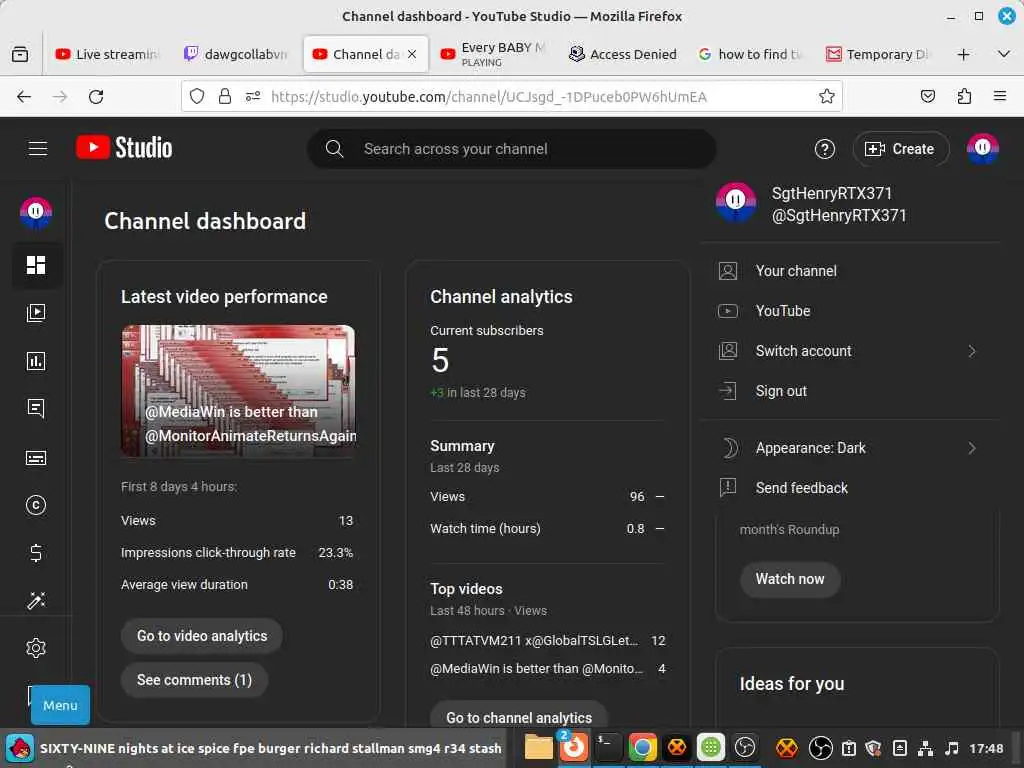
Task: Open the Subtitles icon in the sidebar
Action: [36, 457]
